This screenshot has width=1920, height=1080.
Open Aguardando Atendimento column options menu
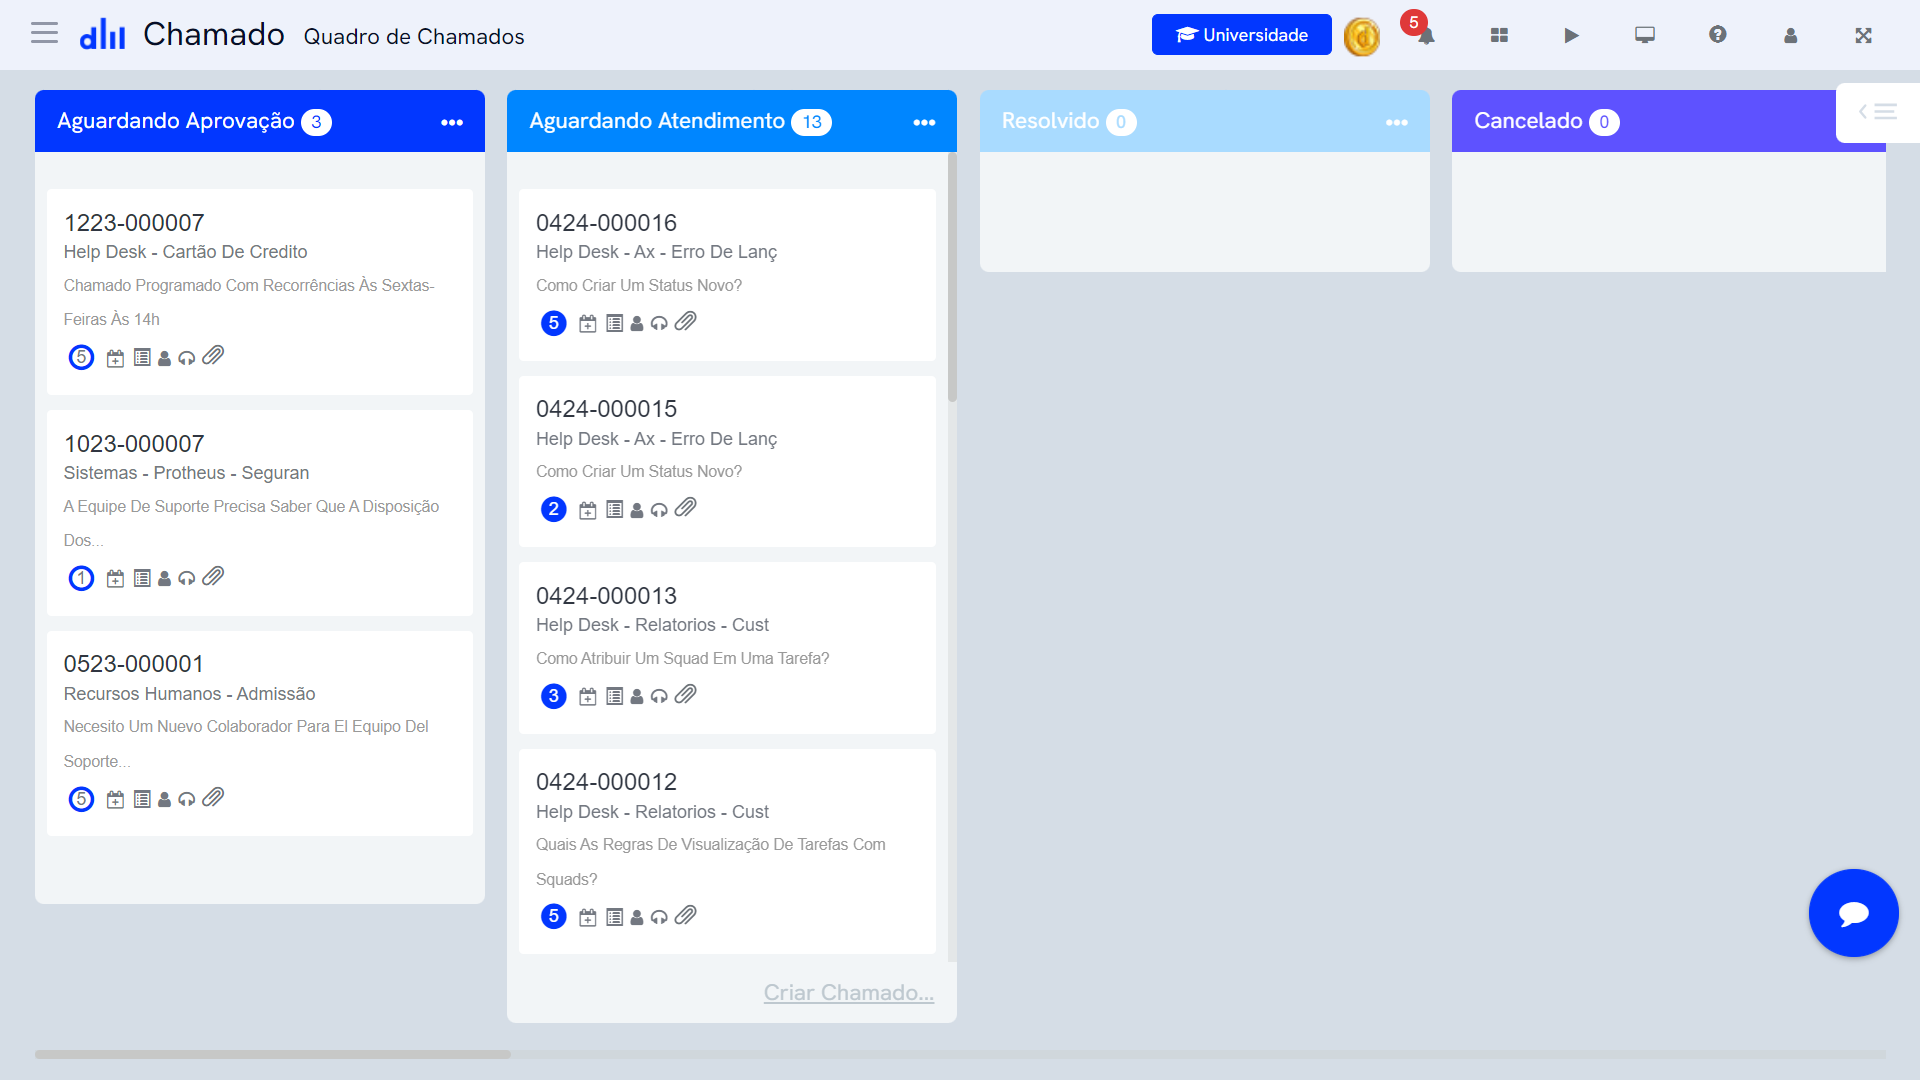(924, 122)
